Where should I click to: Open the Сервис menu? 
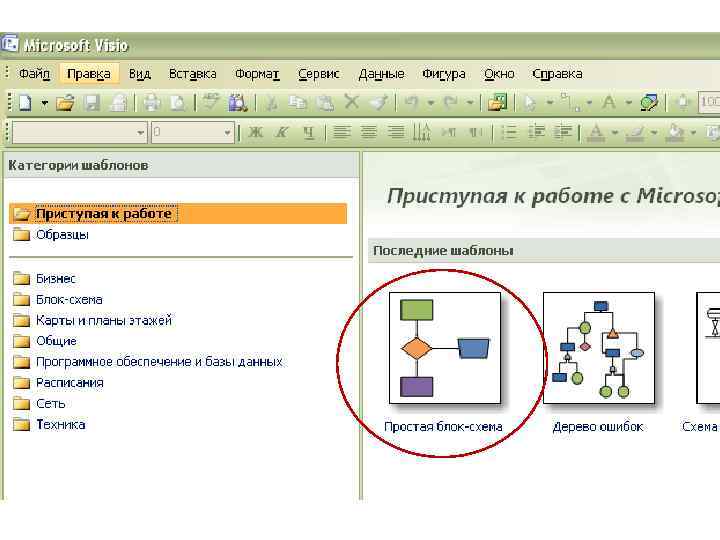point(319,74)
